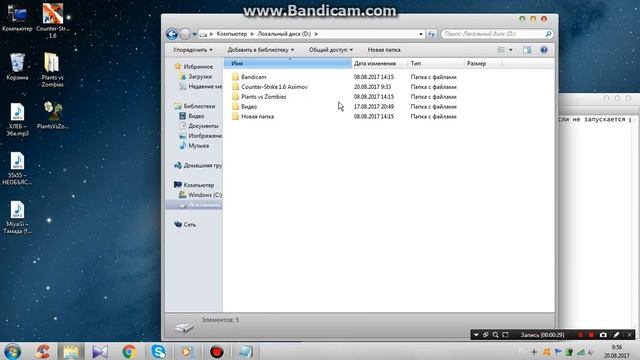Select the Компьютер desktop icon
Image resolution: width=640 pixels, height=360 pixels.
point(17,18)
